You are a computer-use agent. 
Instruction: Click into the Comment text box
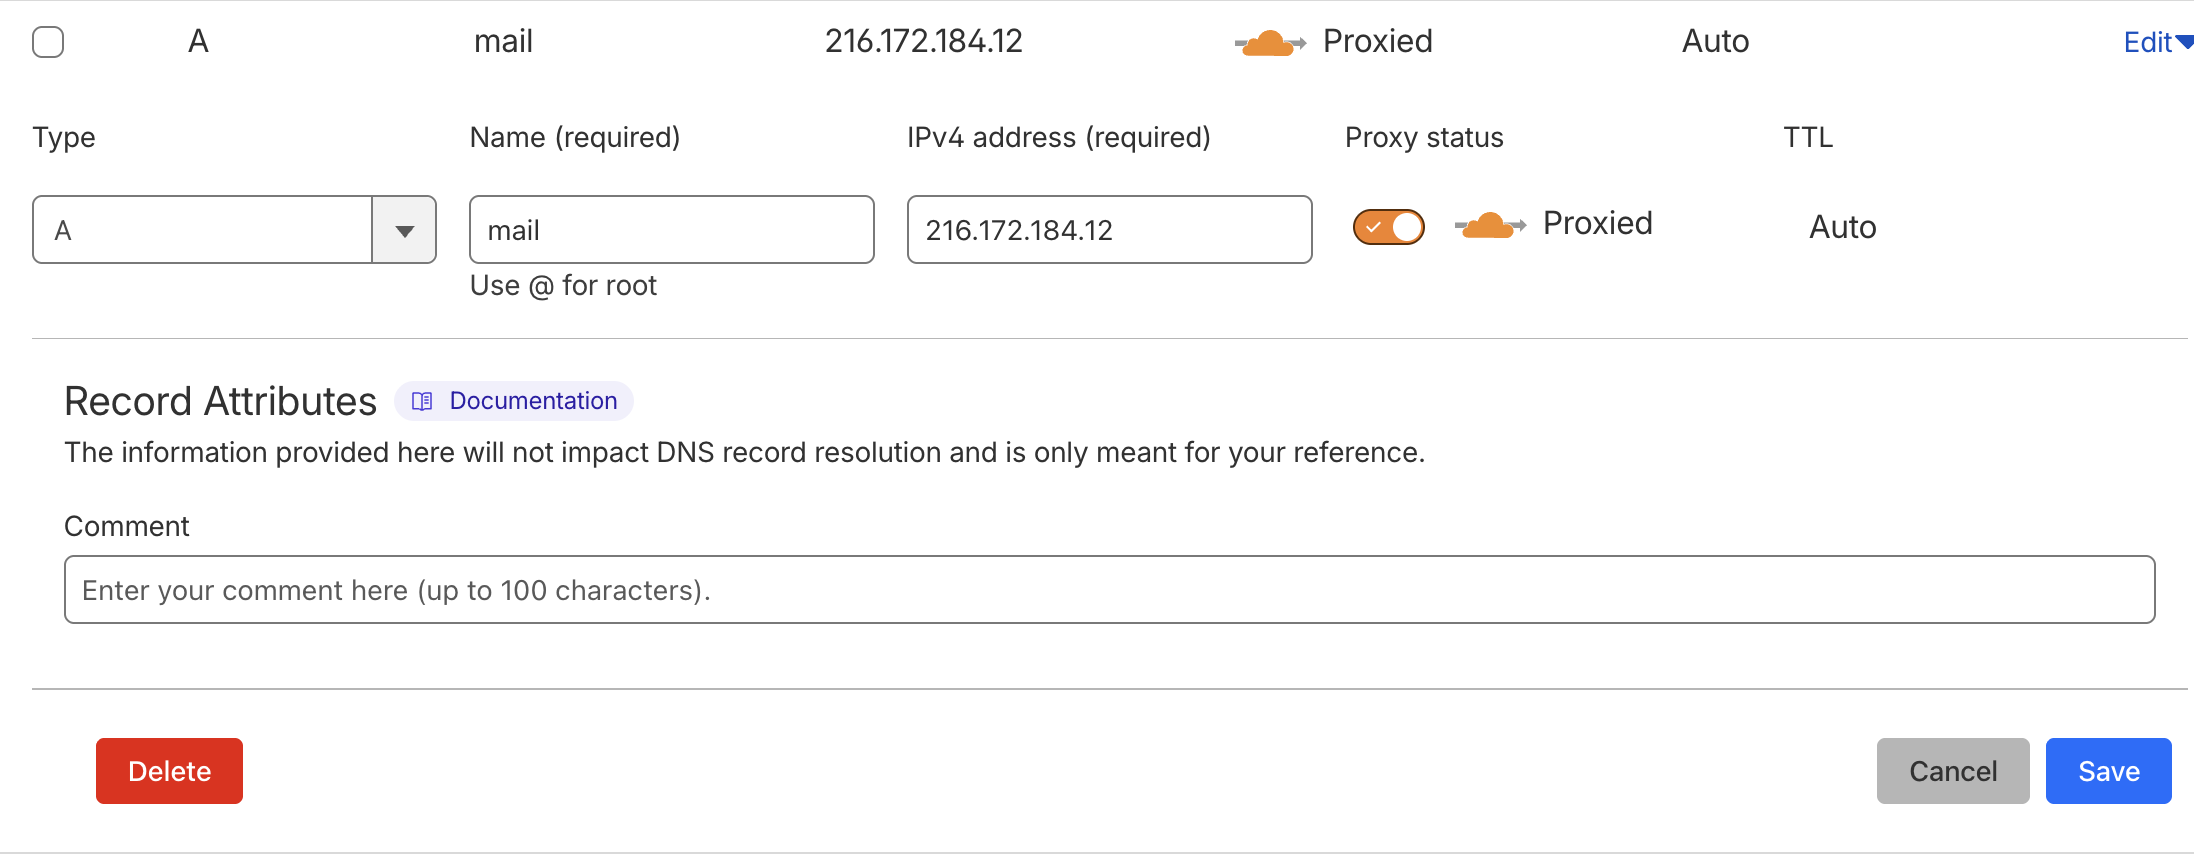tap(1109, 590)
